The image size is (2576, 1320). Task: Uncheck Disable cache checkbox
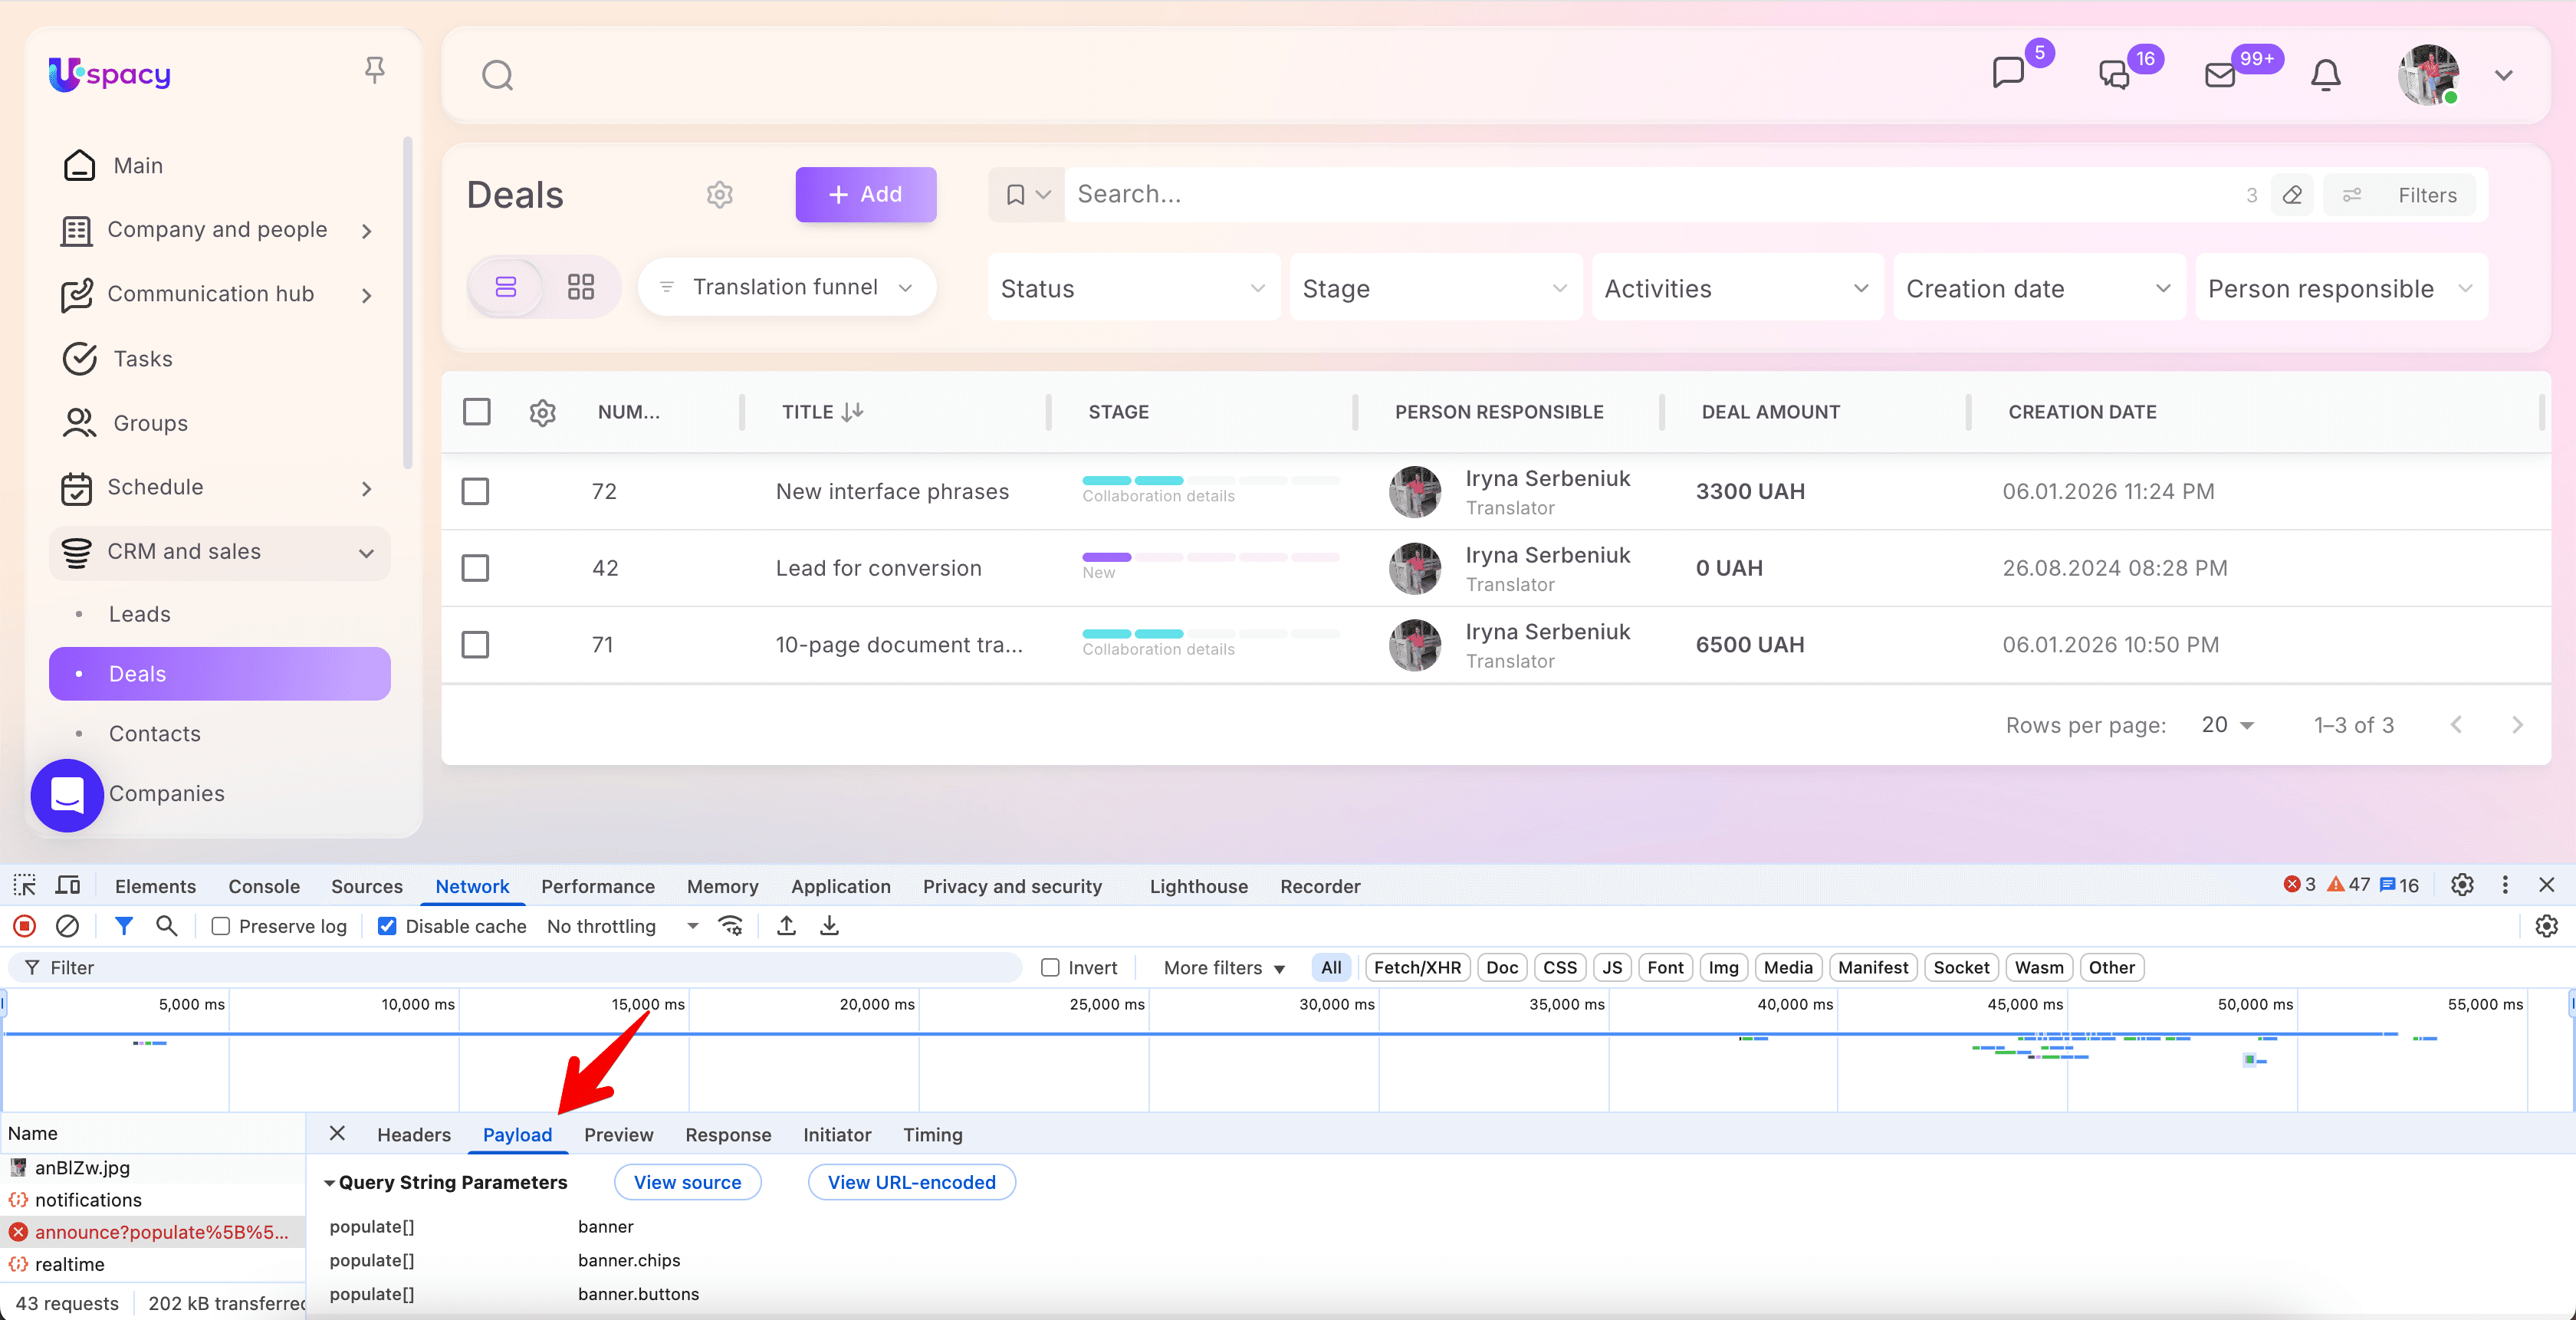[387, 926]
